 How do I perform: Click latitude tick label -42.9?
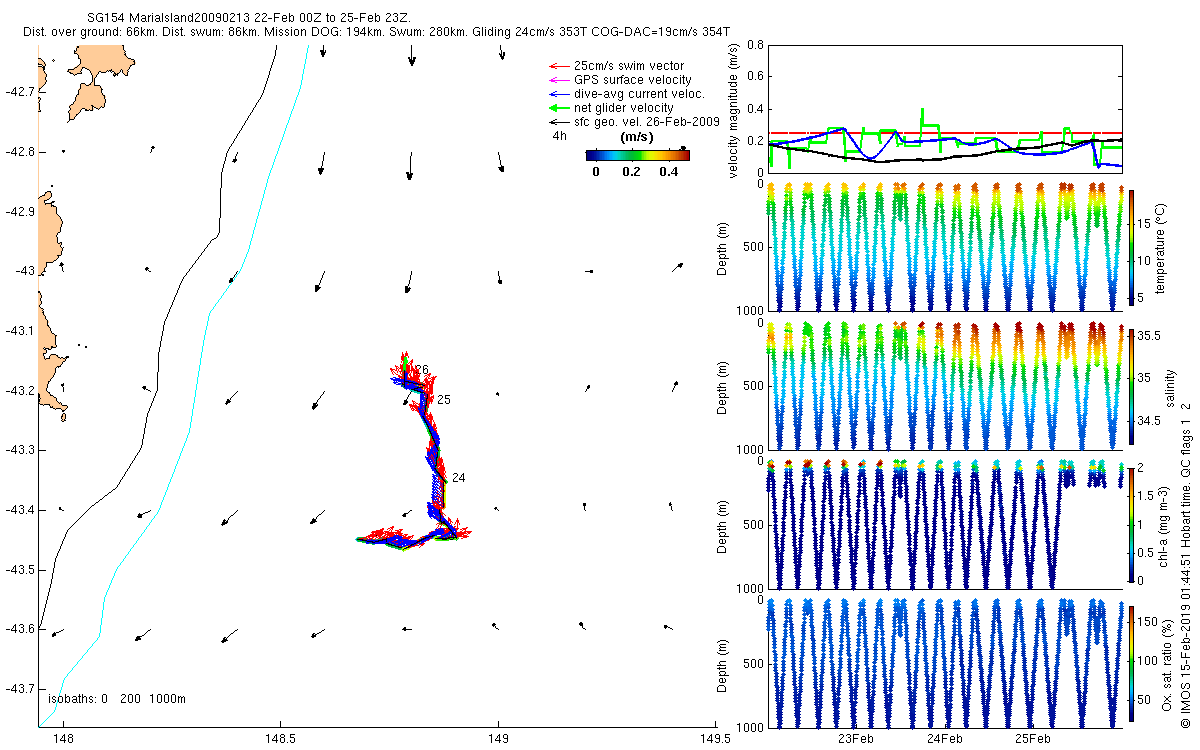[19, 211]
